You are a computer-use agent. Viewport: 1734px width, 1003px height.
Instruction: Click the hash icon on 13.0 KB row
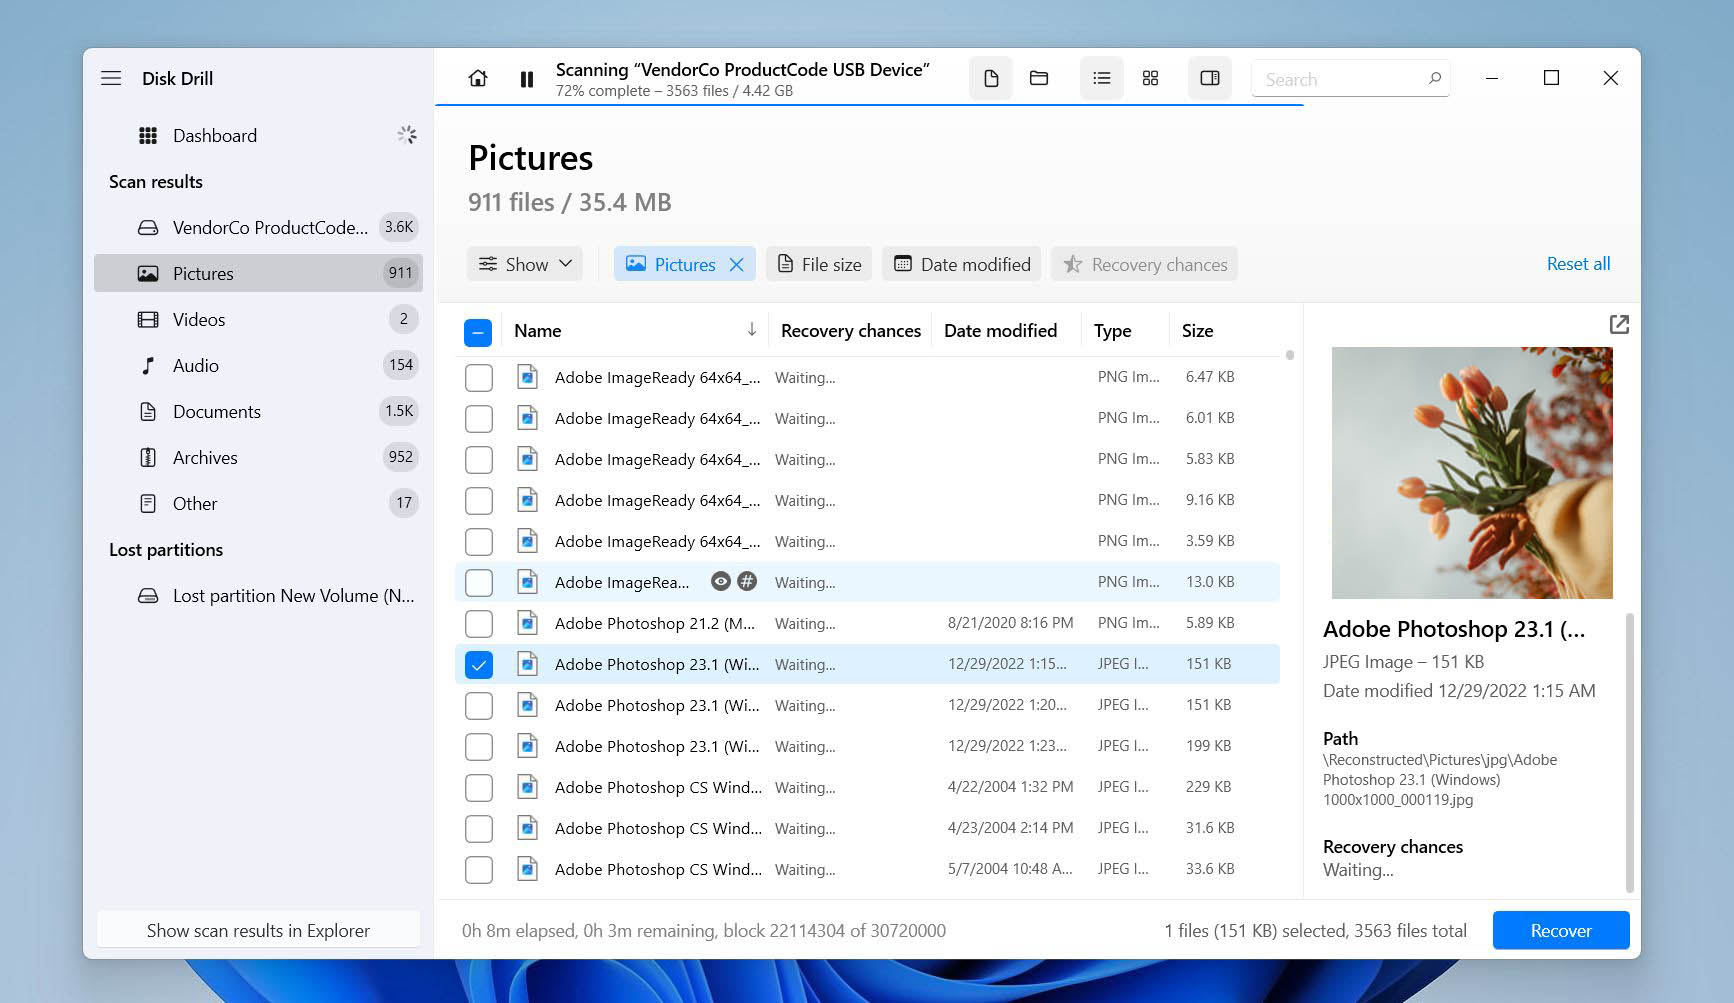tap(747, 581)
